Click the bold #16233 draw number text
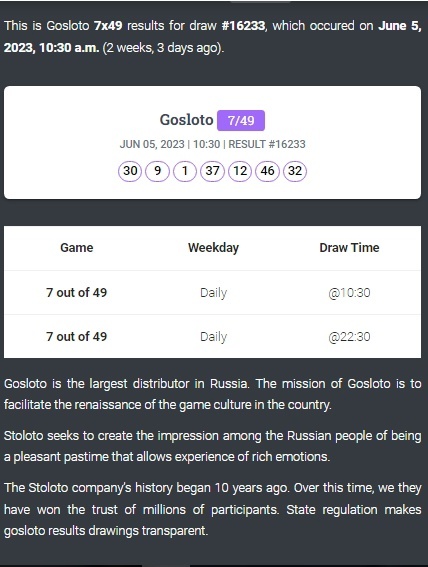This screenshot has height=567, width=428. click(243, 26)
